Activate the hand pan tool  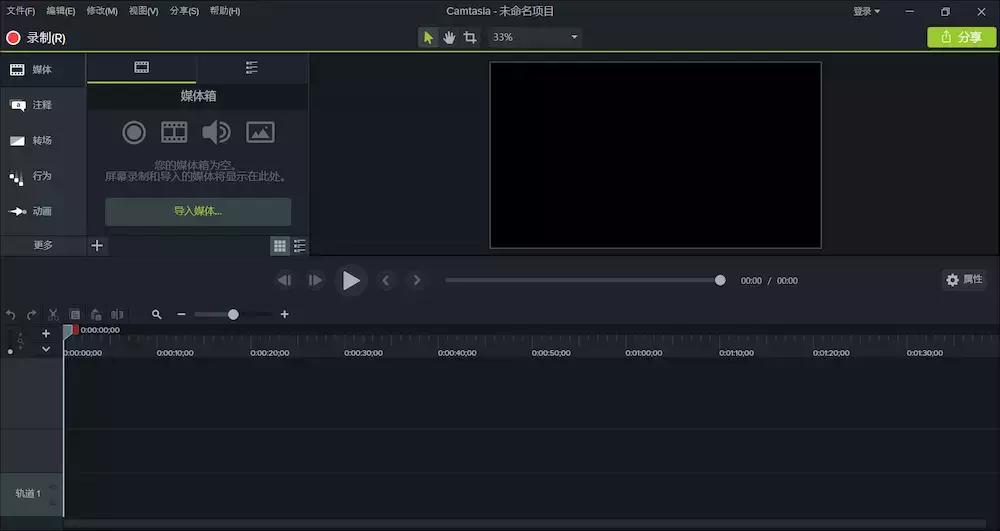coord(449,38)
